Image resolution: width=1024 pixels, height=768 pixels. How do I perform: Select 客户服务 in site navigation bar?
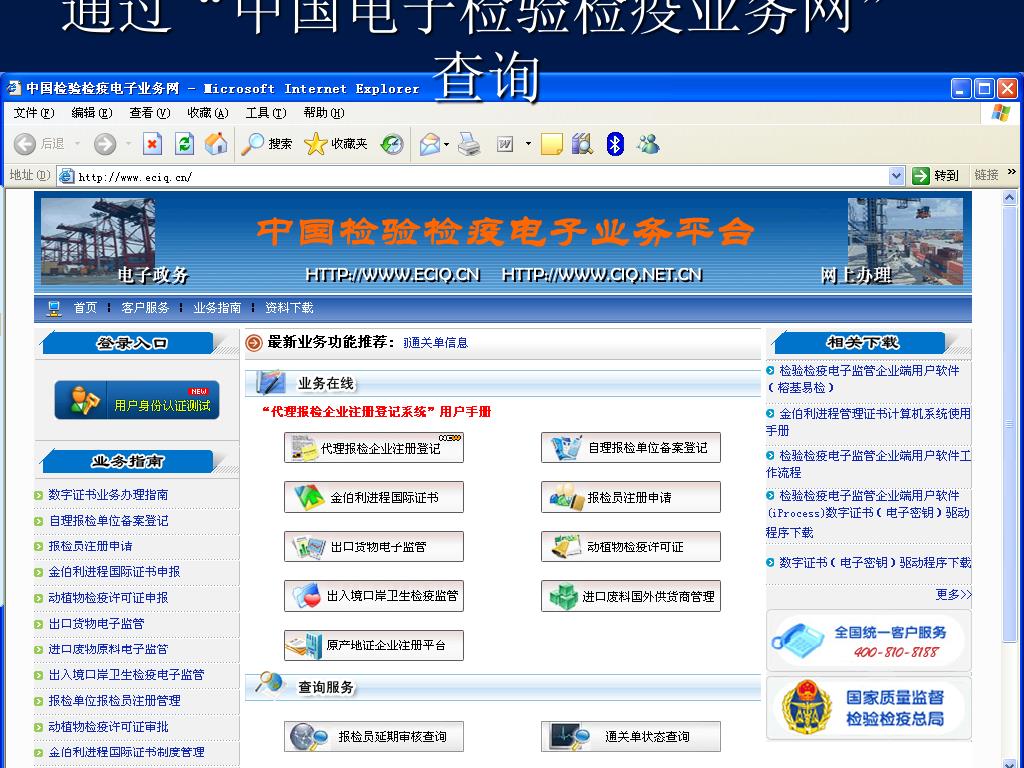coord(145,308)
